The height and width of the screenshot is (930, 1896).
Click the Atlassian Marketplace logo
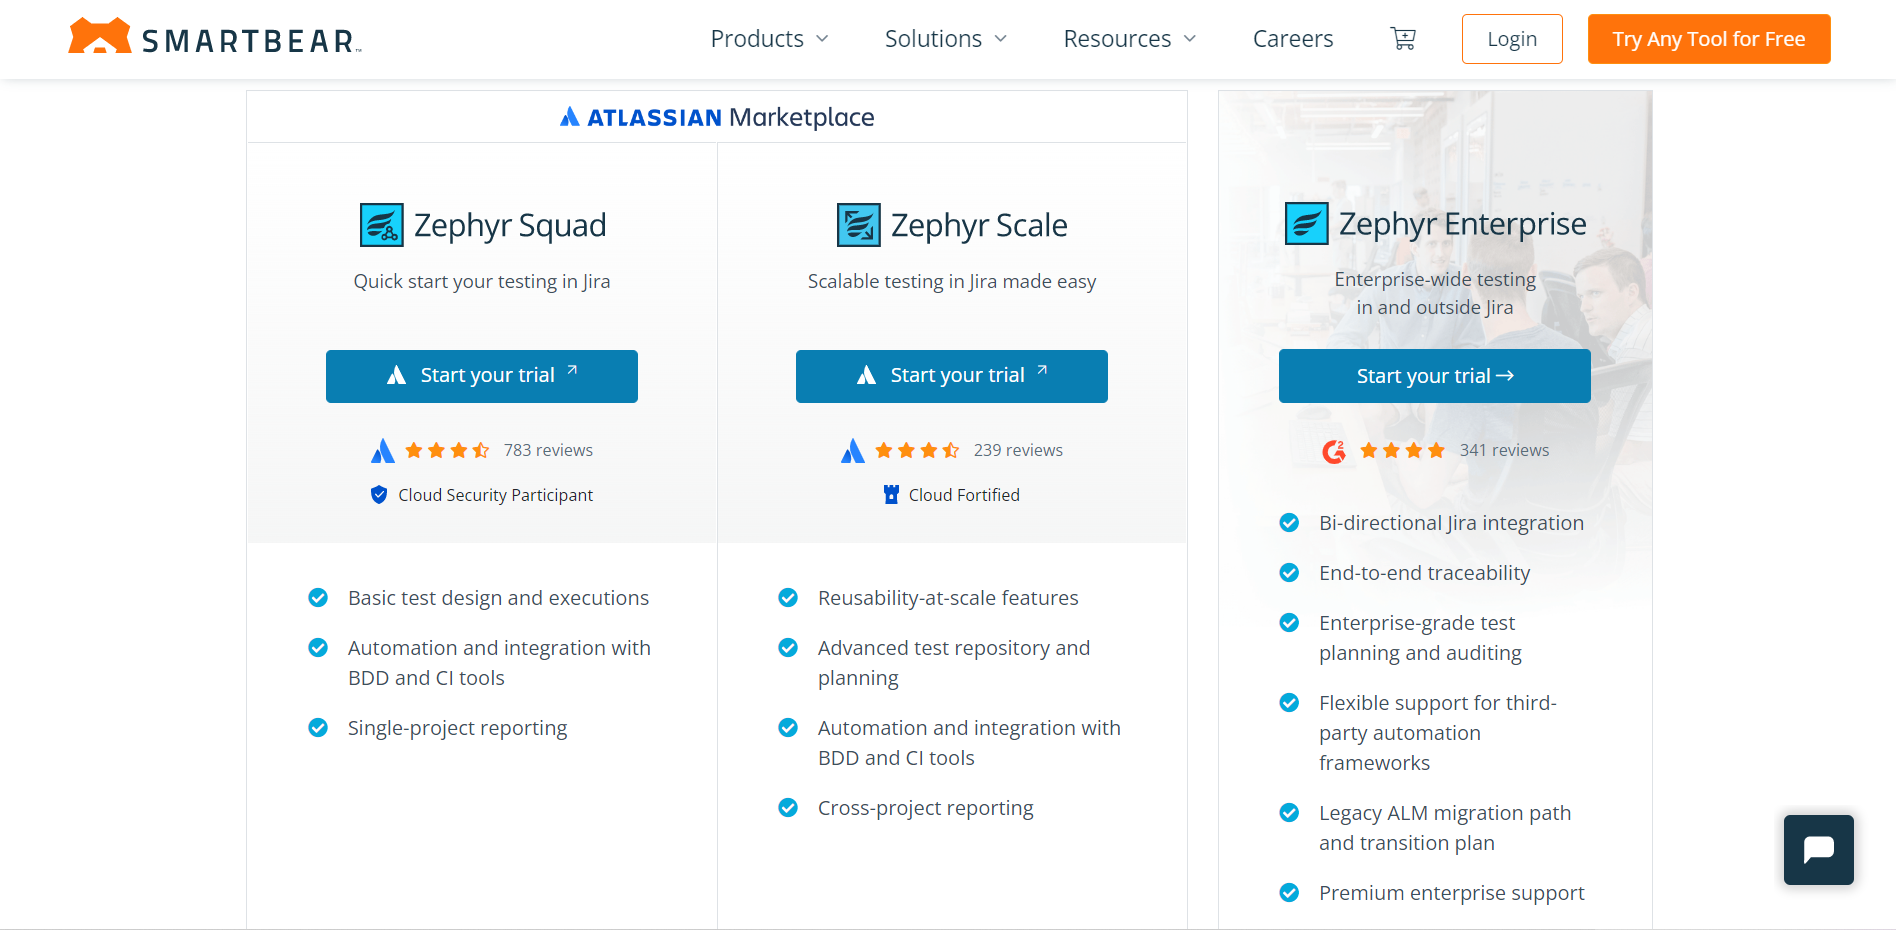(x=717, y=117)
